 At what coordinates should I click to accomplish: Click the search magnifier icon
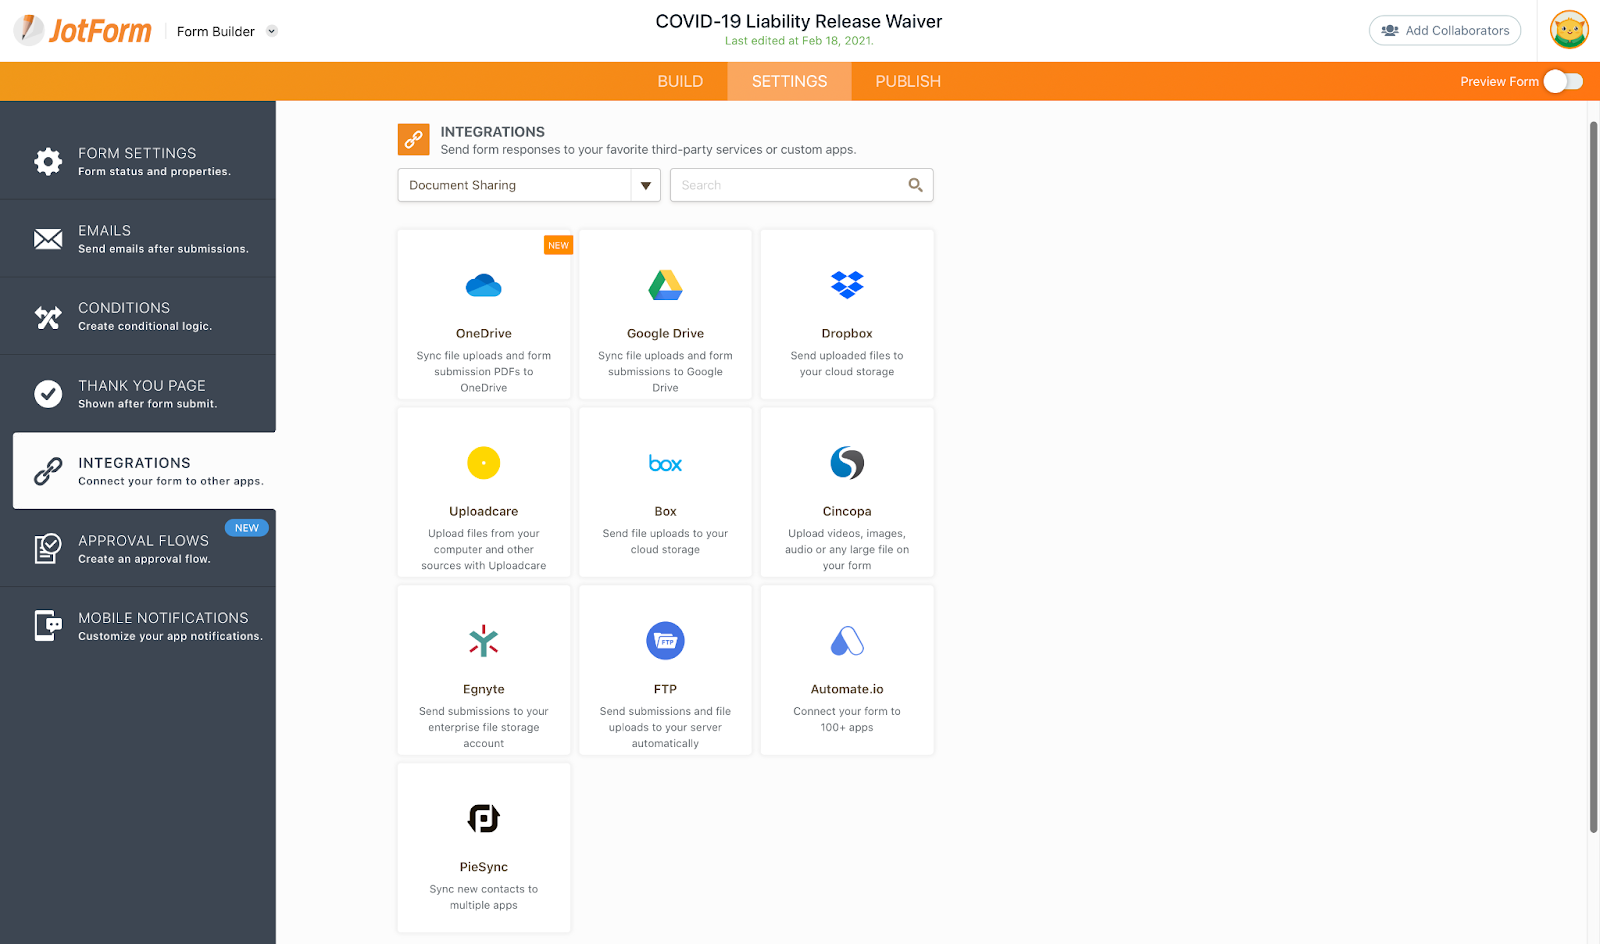pyautogui.click(x=915, y=185)
